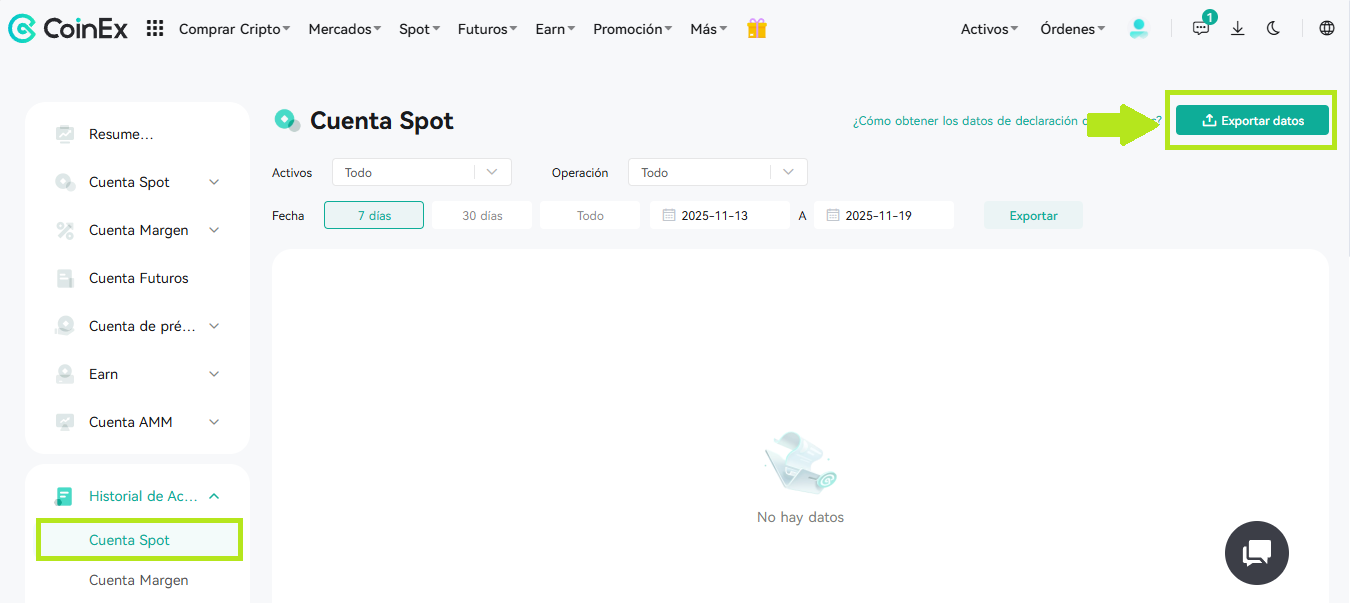Open the Spot top menu
Screen dimensions: 1350x603
(420, 29)
